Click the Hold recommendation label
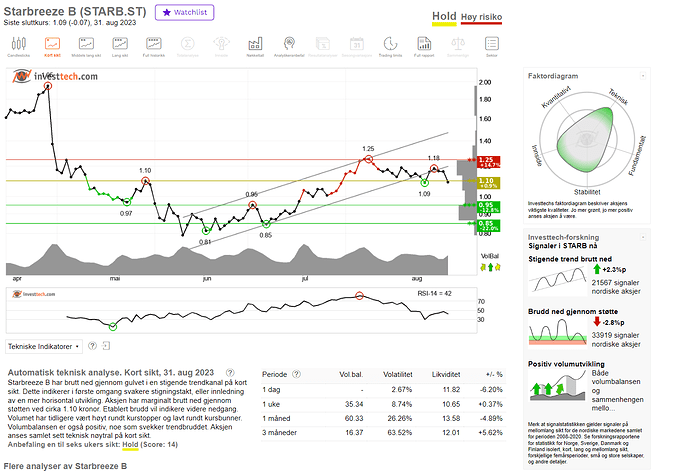Viewport: 690px width, 471px height. click(444, 16)
